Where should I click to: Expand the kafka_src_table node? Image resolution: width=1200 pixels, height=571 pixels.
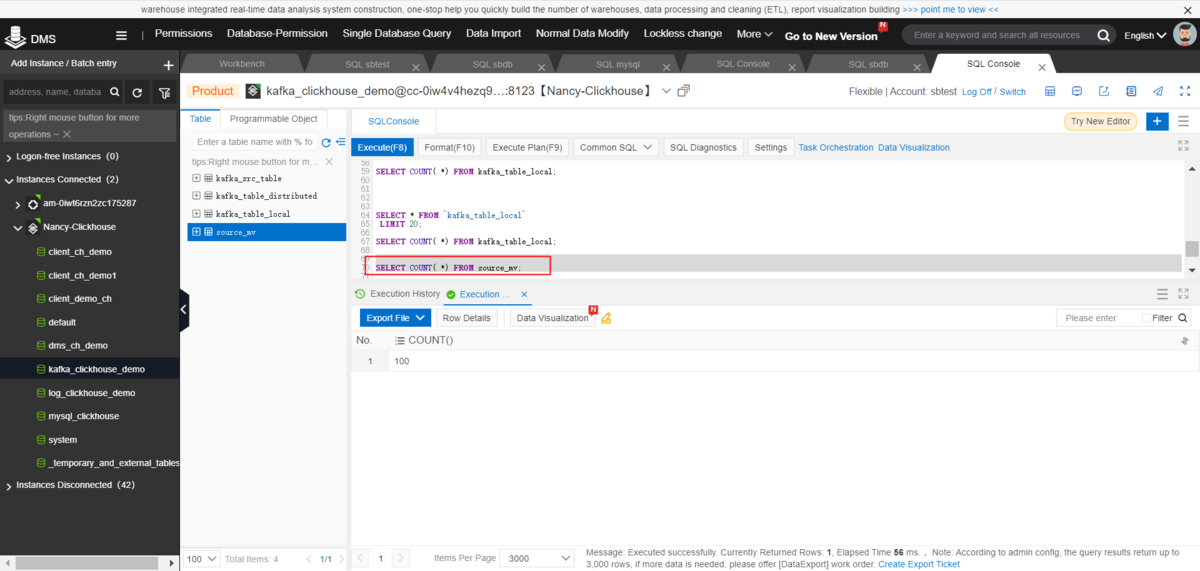point(196,178)
